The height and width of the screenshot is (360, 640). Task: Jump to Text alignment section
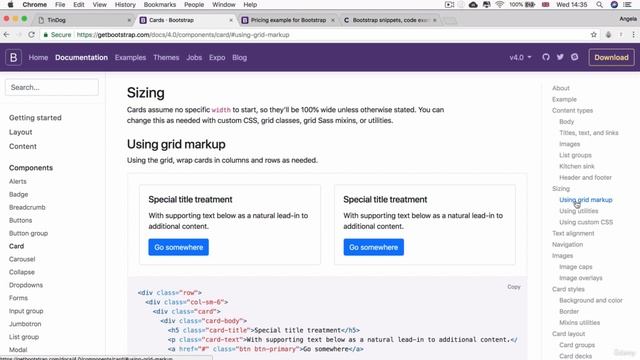click(x=573, y=233)
